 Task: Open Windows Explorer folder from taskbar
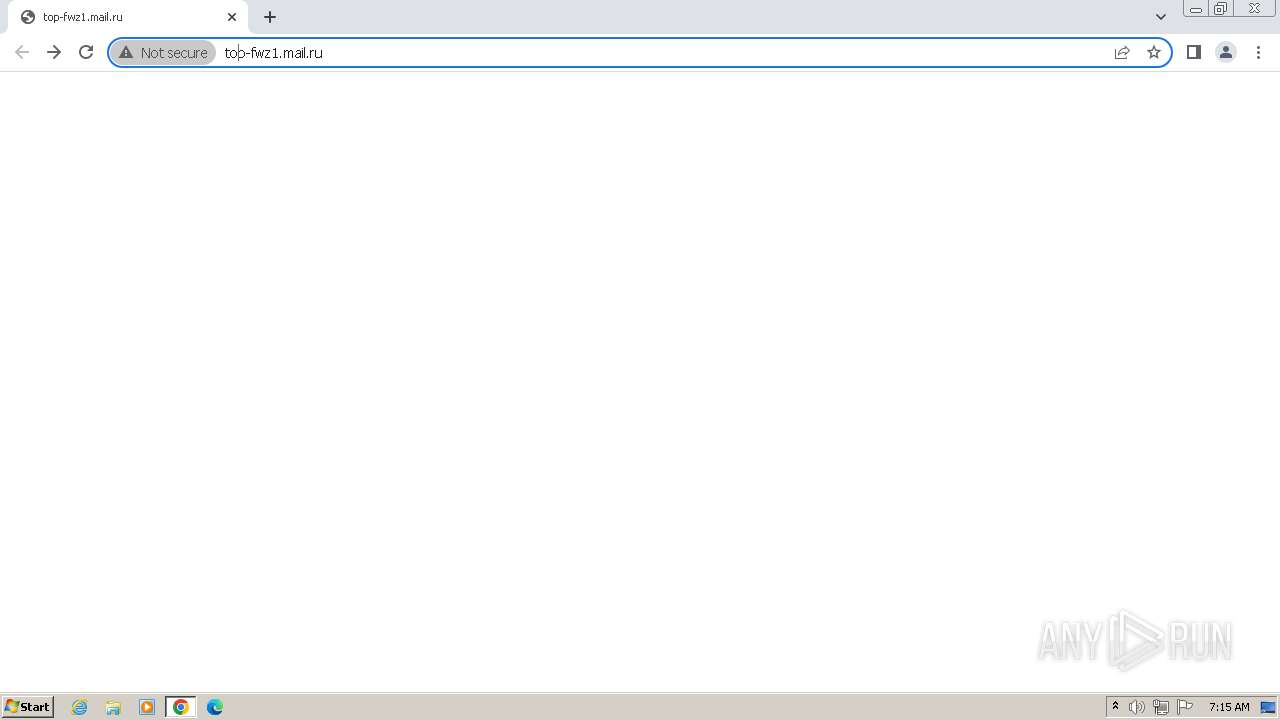(x=113, y=707)
